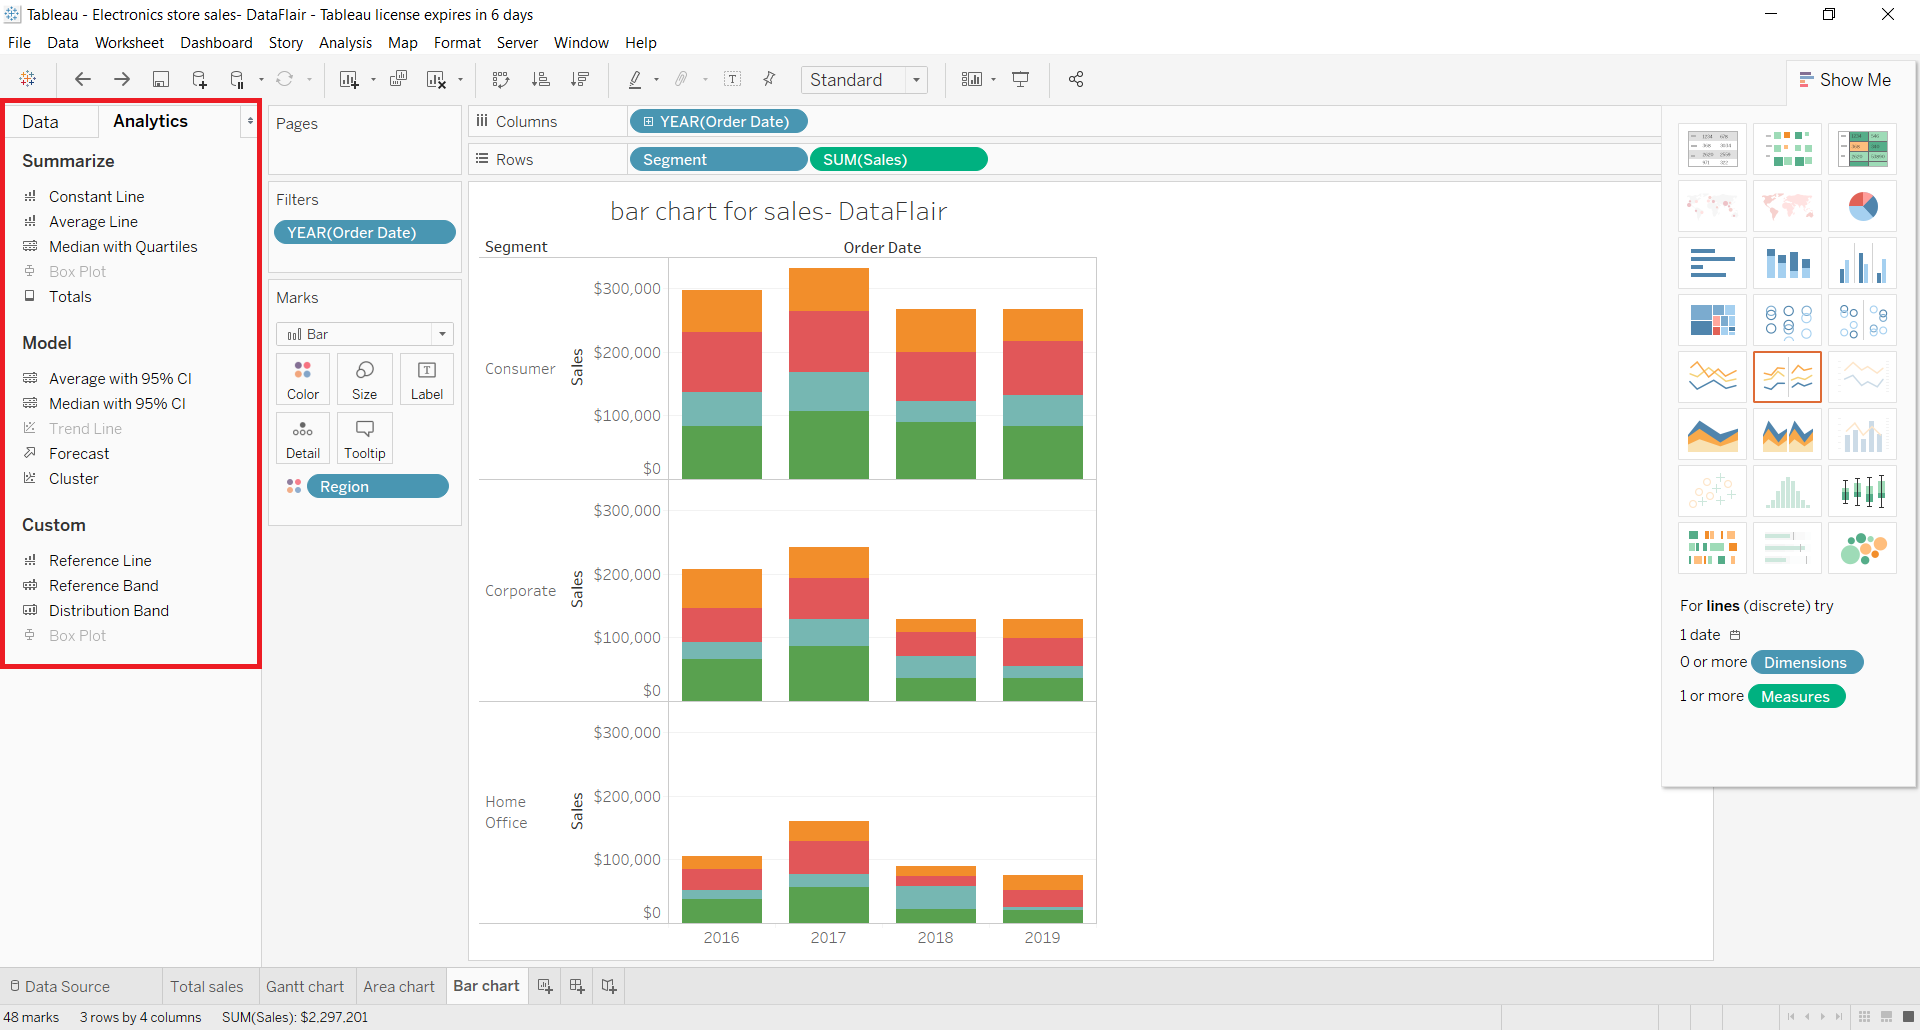Save the workbook using the disk icon
Screen dimensions: 1920x1030
click(x=160, y=79)
